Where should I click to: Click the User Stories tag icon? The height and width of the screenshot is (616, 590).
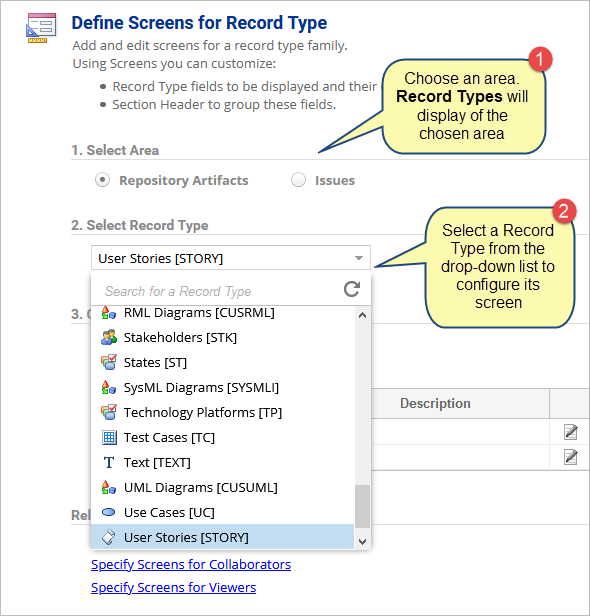coord(108,537)
